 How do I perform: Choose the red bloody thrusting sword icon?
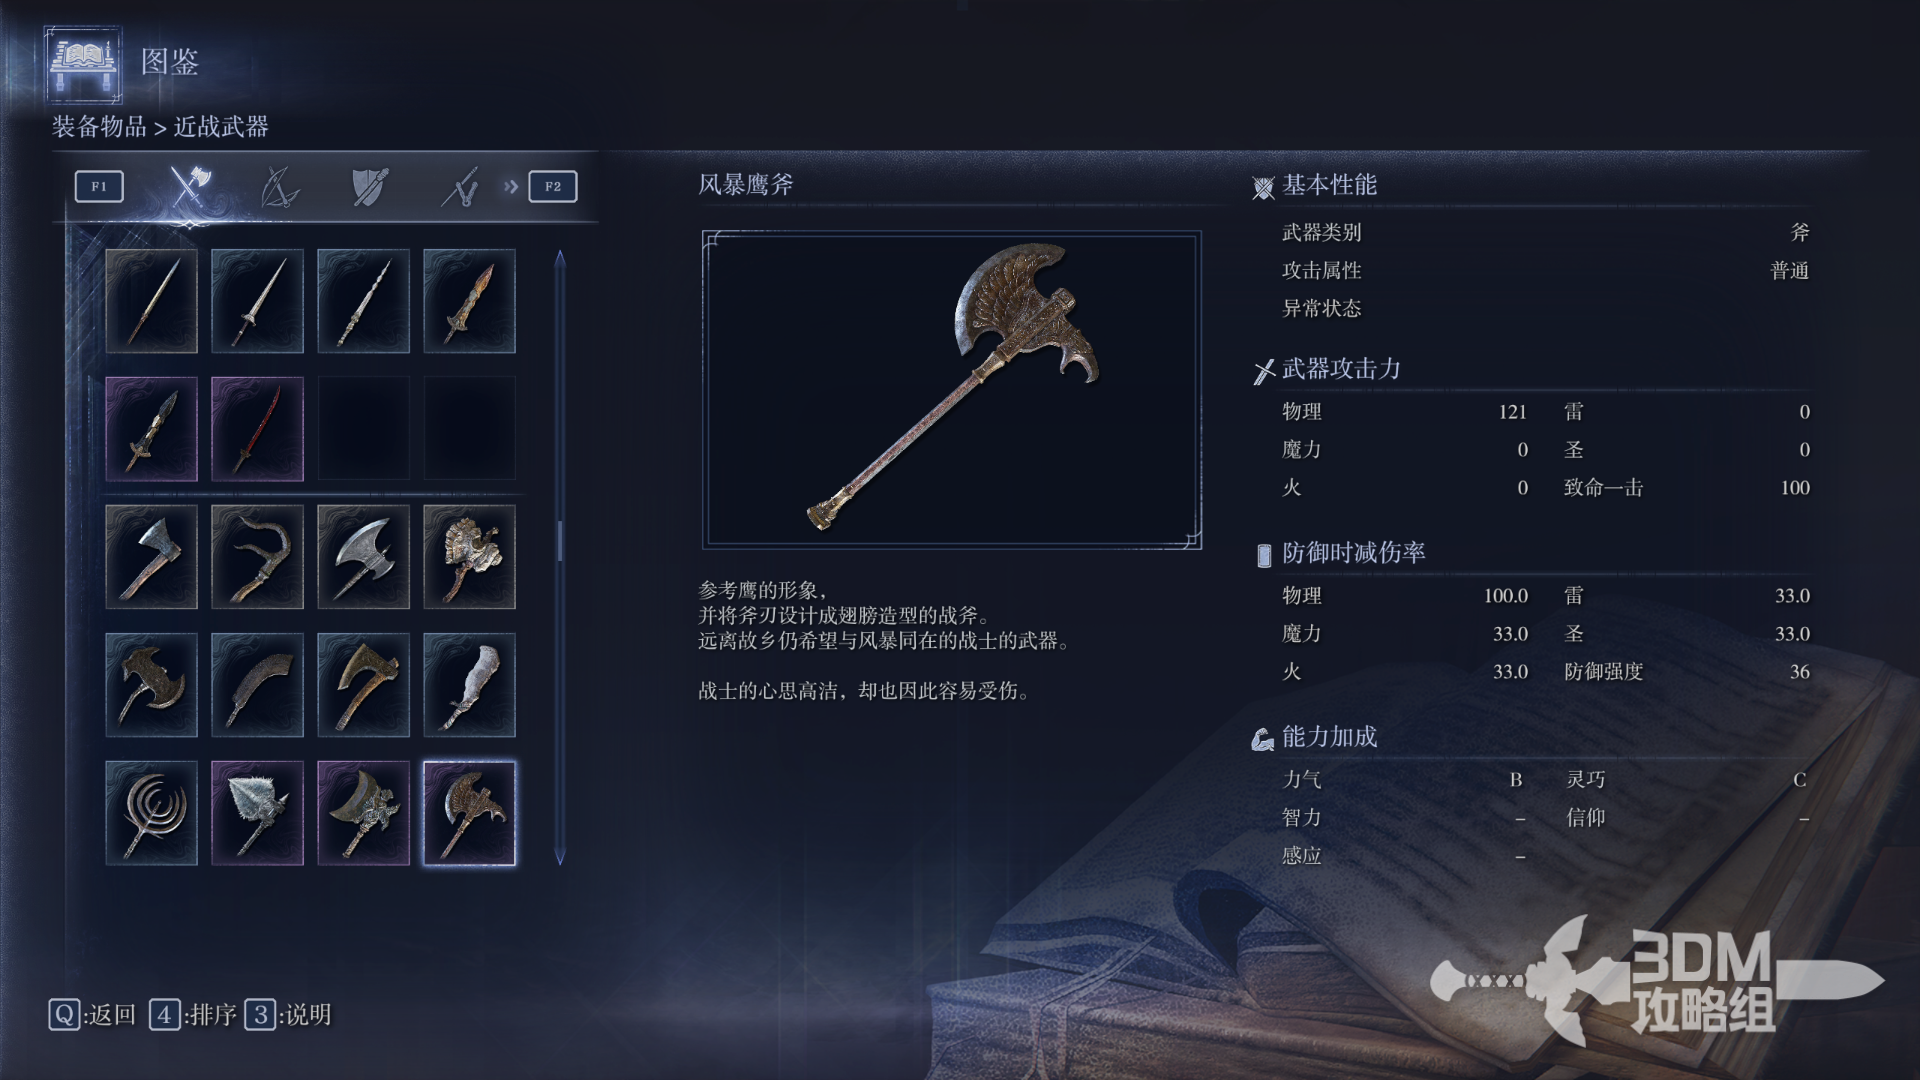(x=257, y=429)
